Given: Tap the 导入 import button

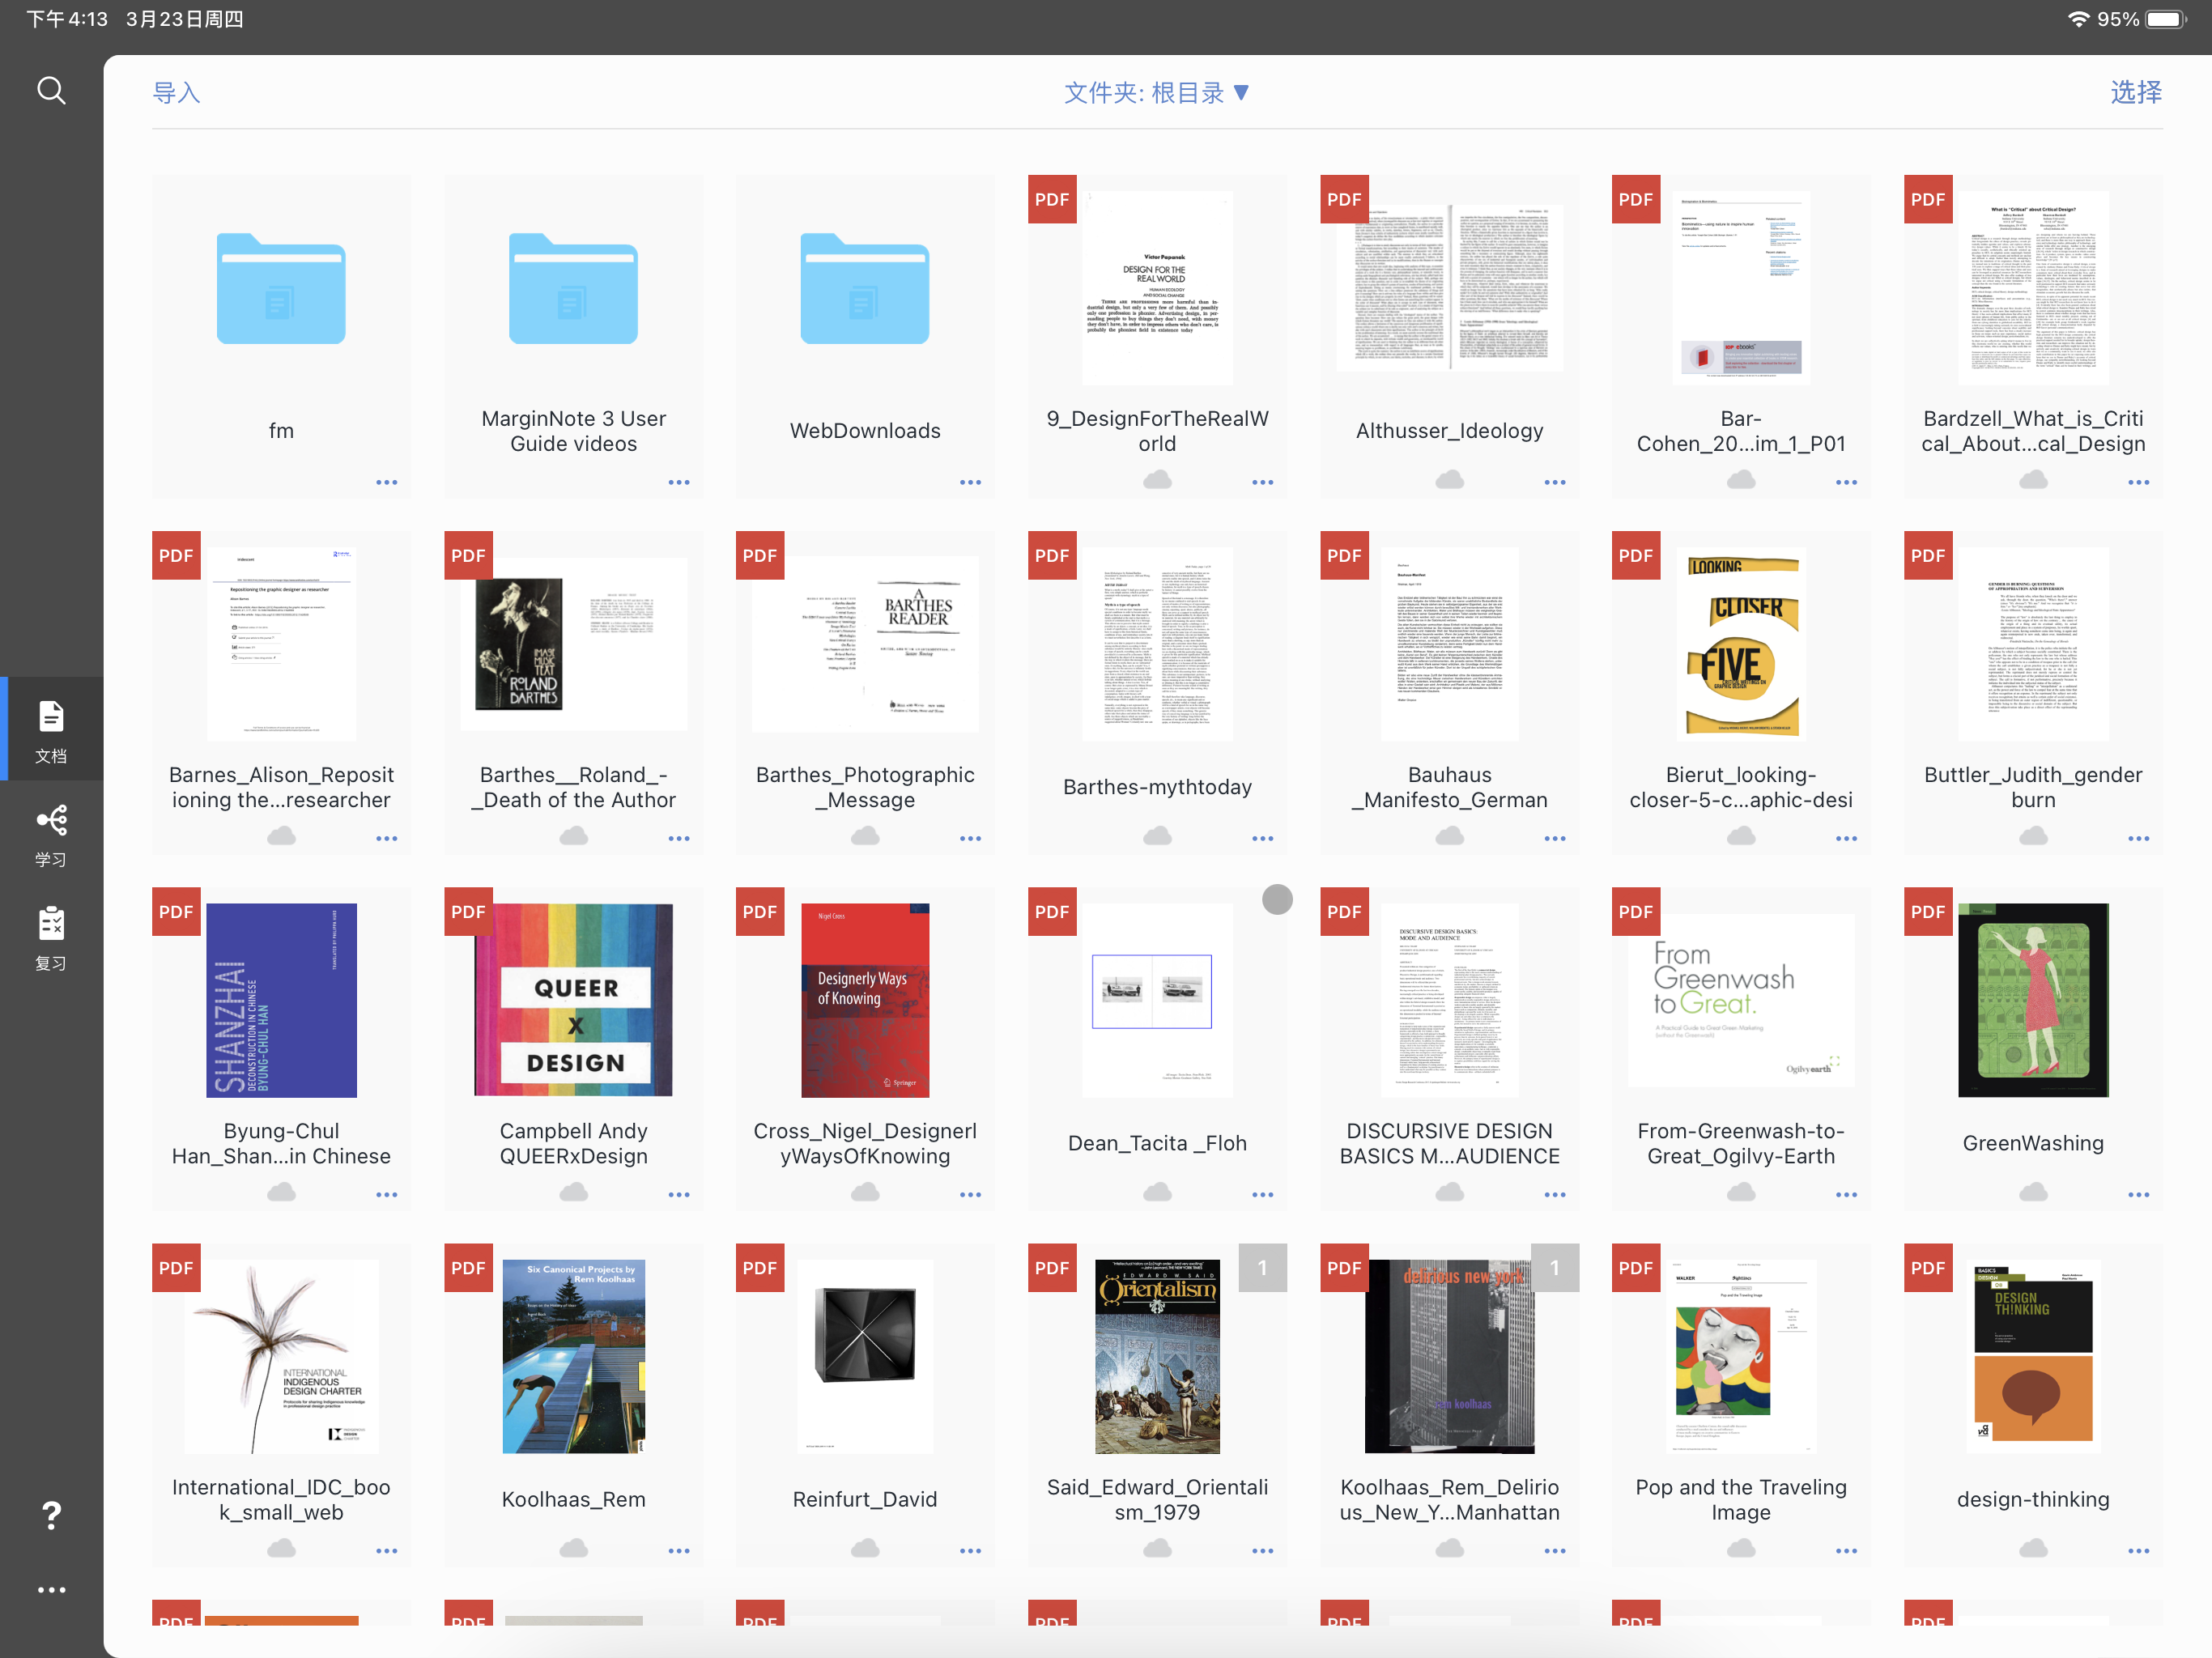Looking at the screenshot, I should [176, 93].
